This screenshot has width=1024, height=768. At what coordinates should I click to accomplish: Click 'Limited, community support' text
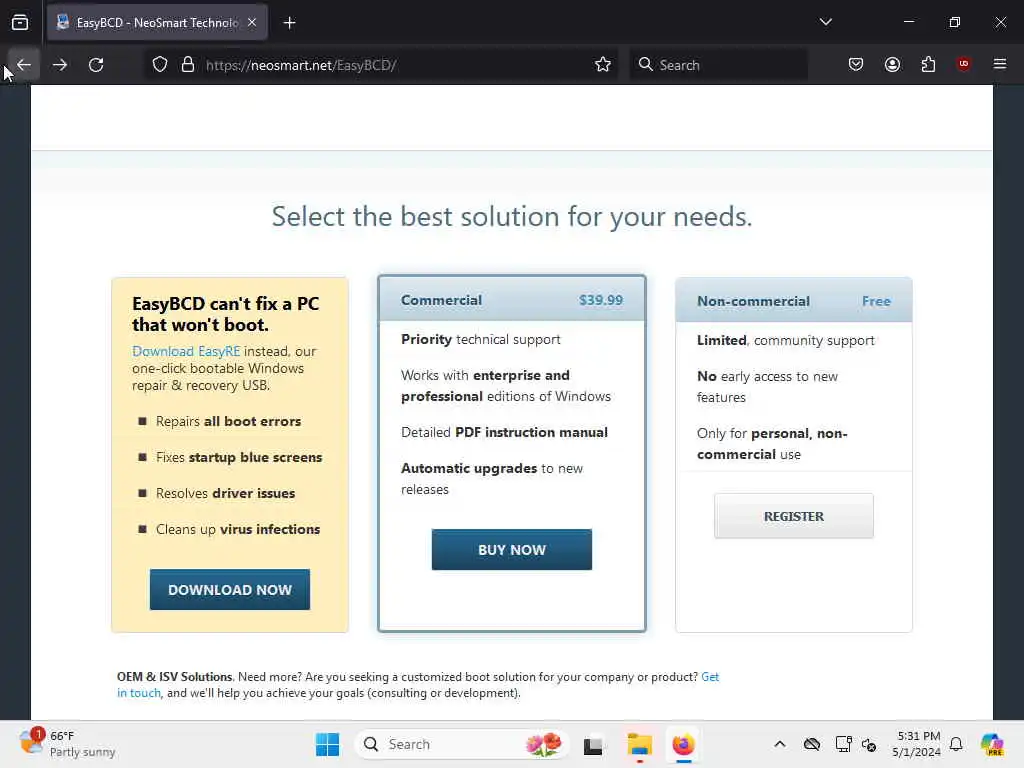[785, 340]
